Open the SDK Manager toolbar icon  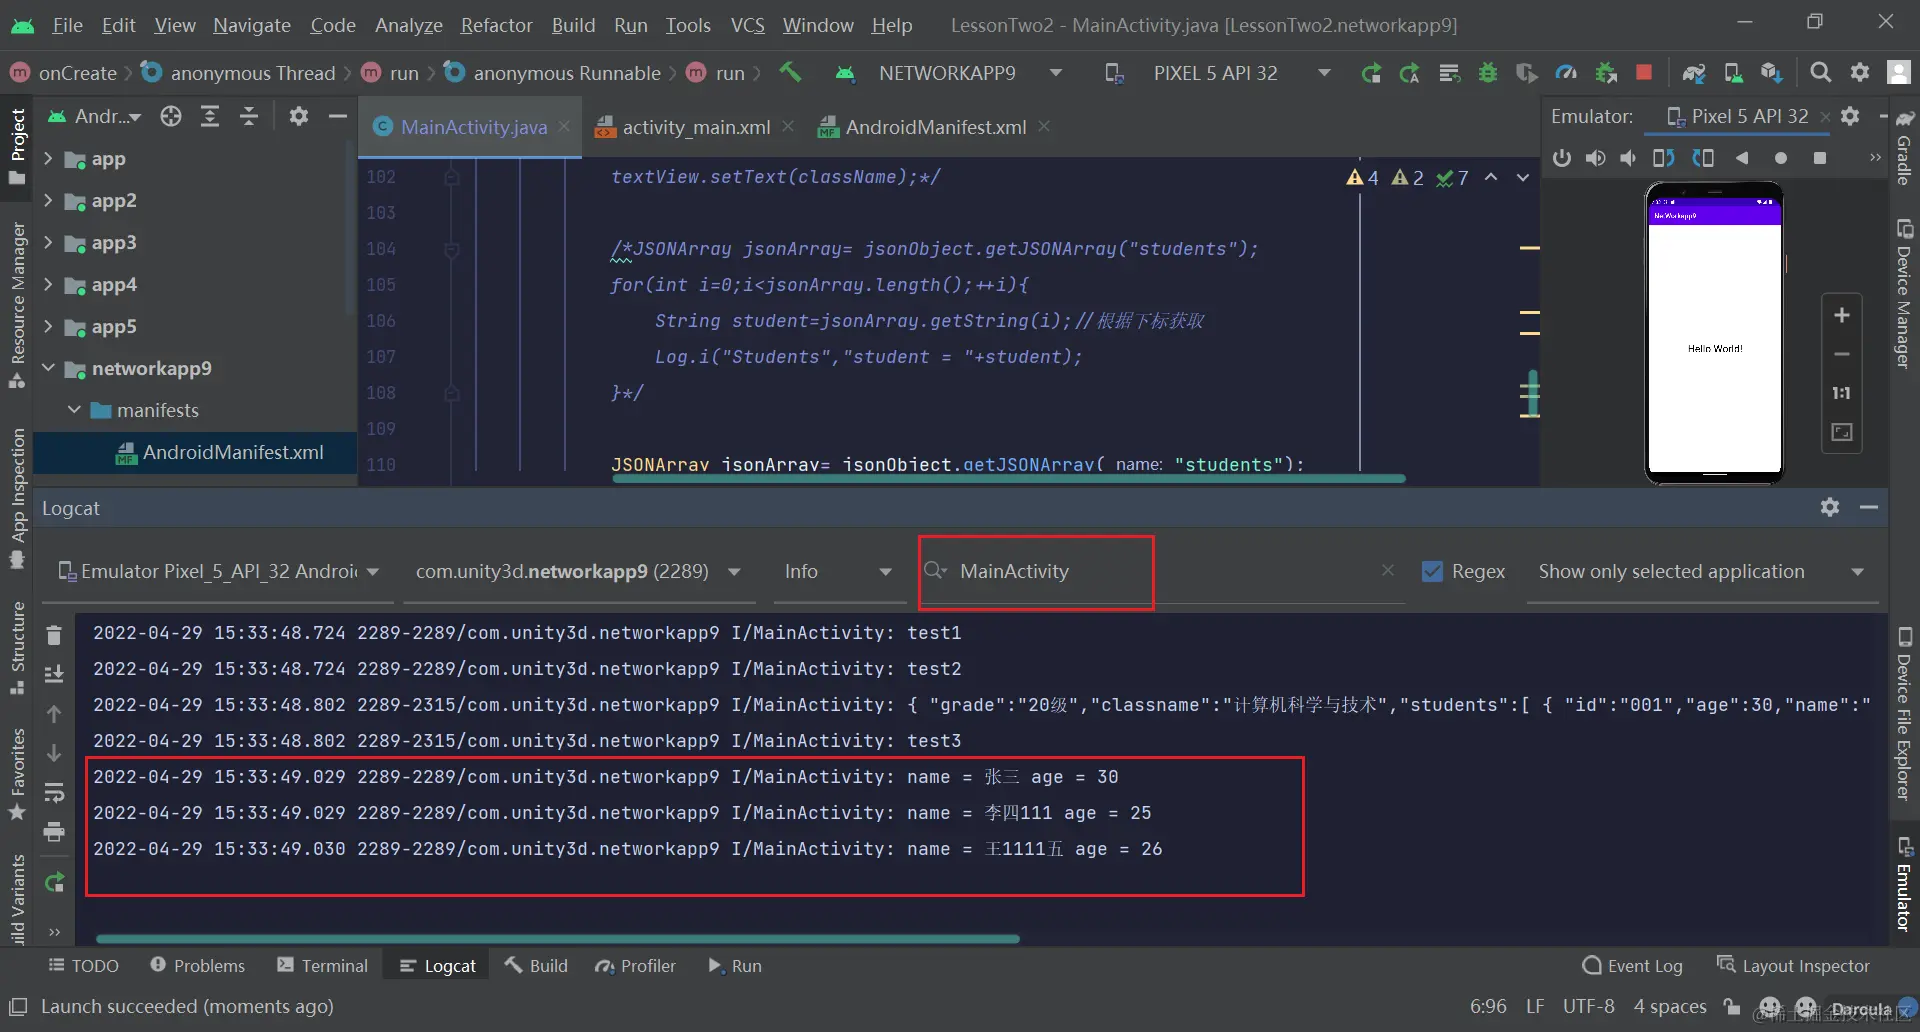tap(1772, 72)
